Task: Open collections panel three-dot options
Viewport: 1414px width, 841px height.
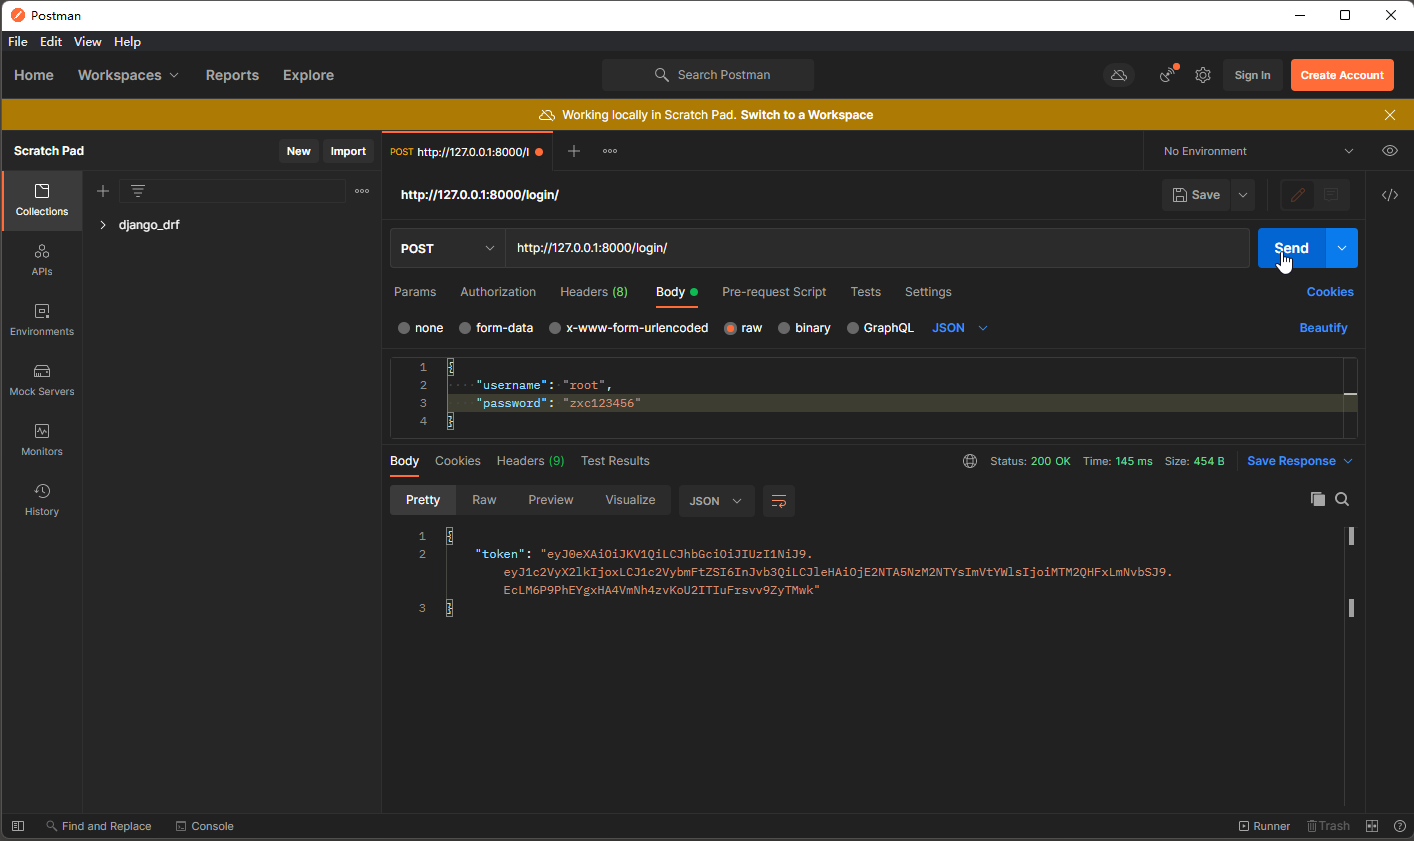Action: pyautogui.click(x=362, y=191)
